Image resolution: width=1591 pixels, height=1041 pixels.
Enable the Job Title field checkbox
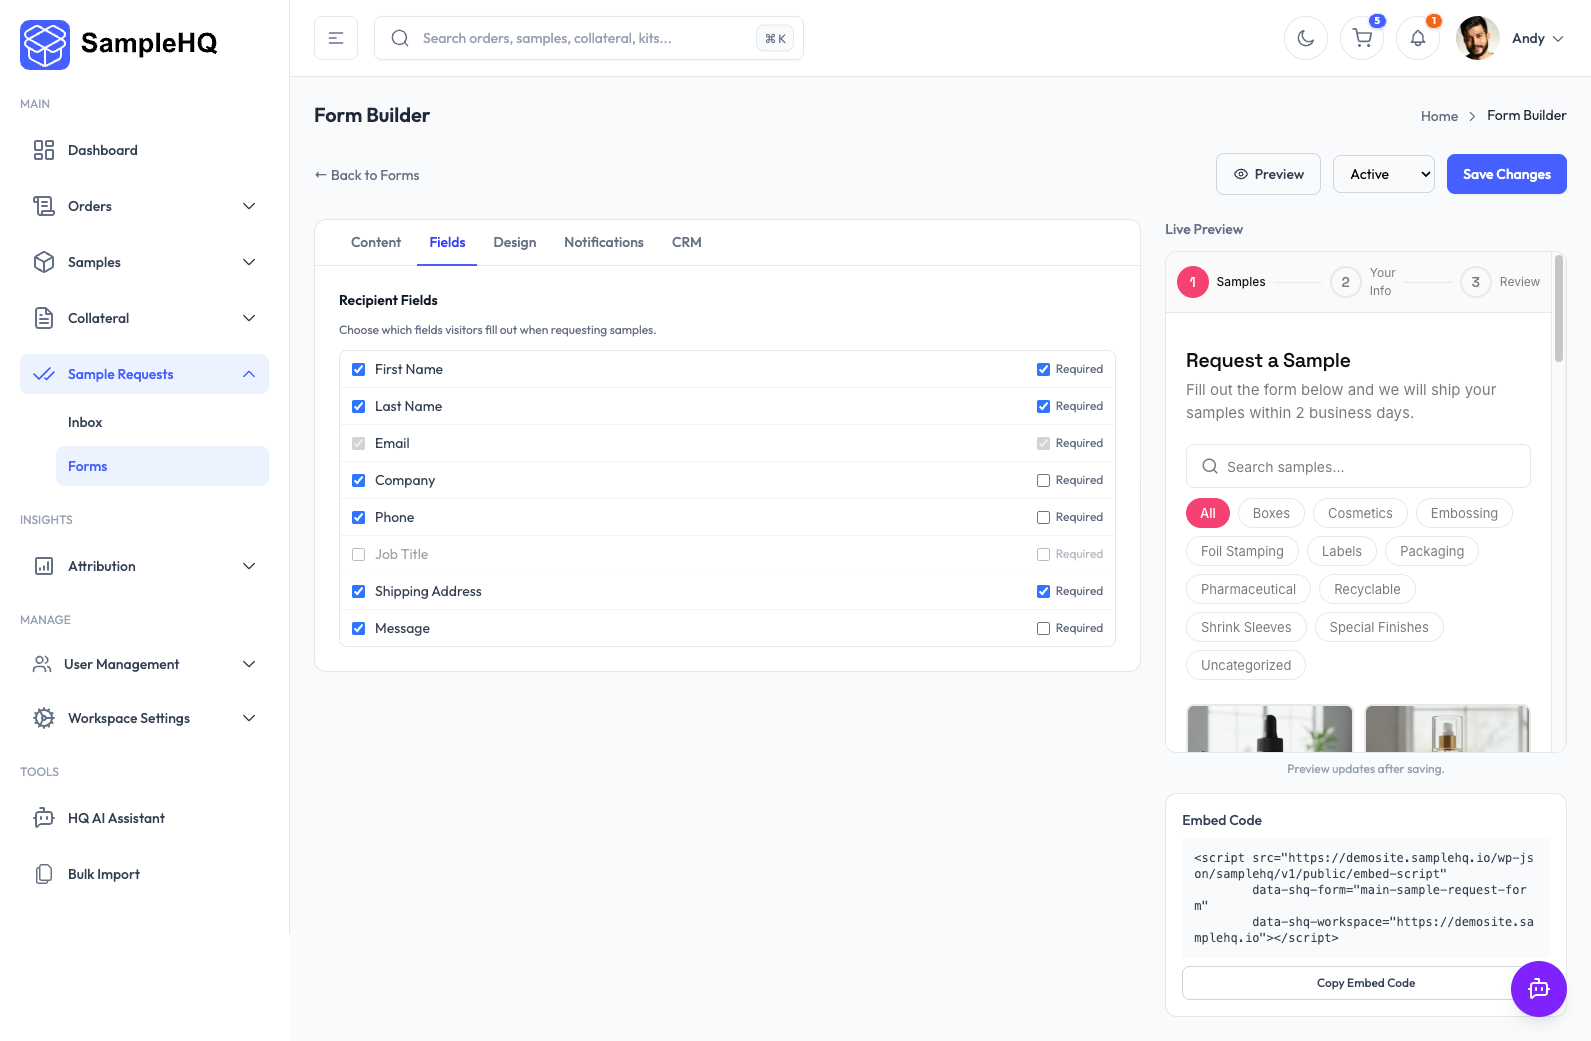(x=359, y=554)
